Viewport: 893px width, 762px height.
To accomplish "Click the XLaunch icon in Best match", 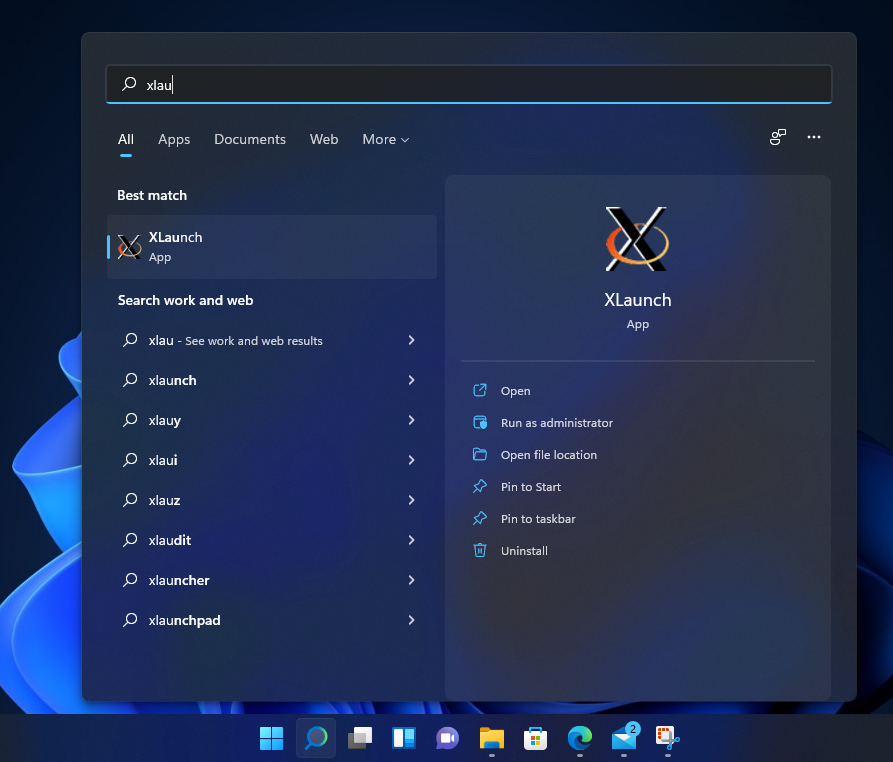I will (x=129, y=247).
